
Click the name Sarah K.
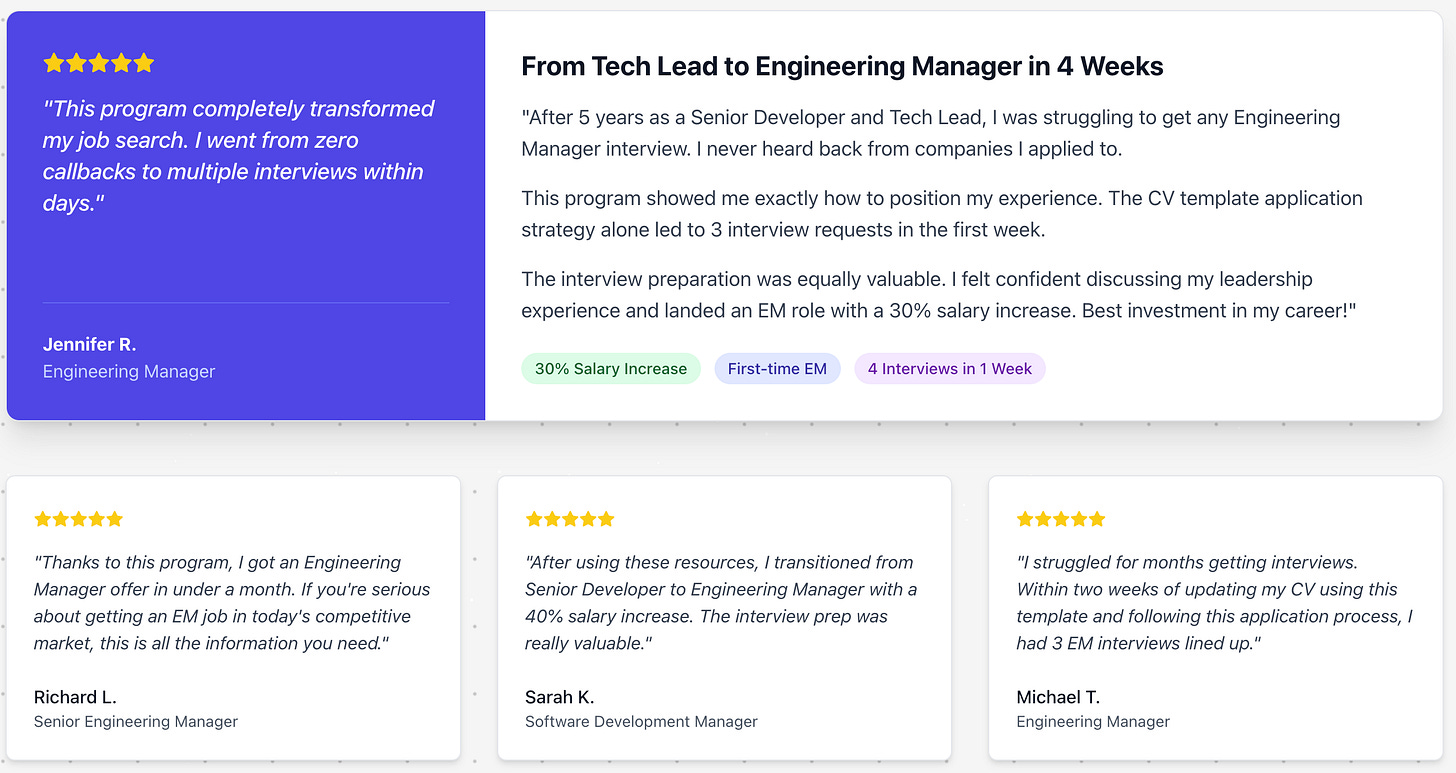click(x=559, y=697)
